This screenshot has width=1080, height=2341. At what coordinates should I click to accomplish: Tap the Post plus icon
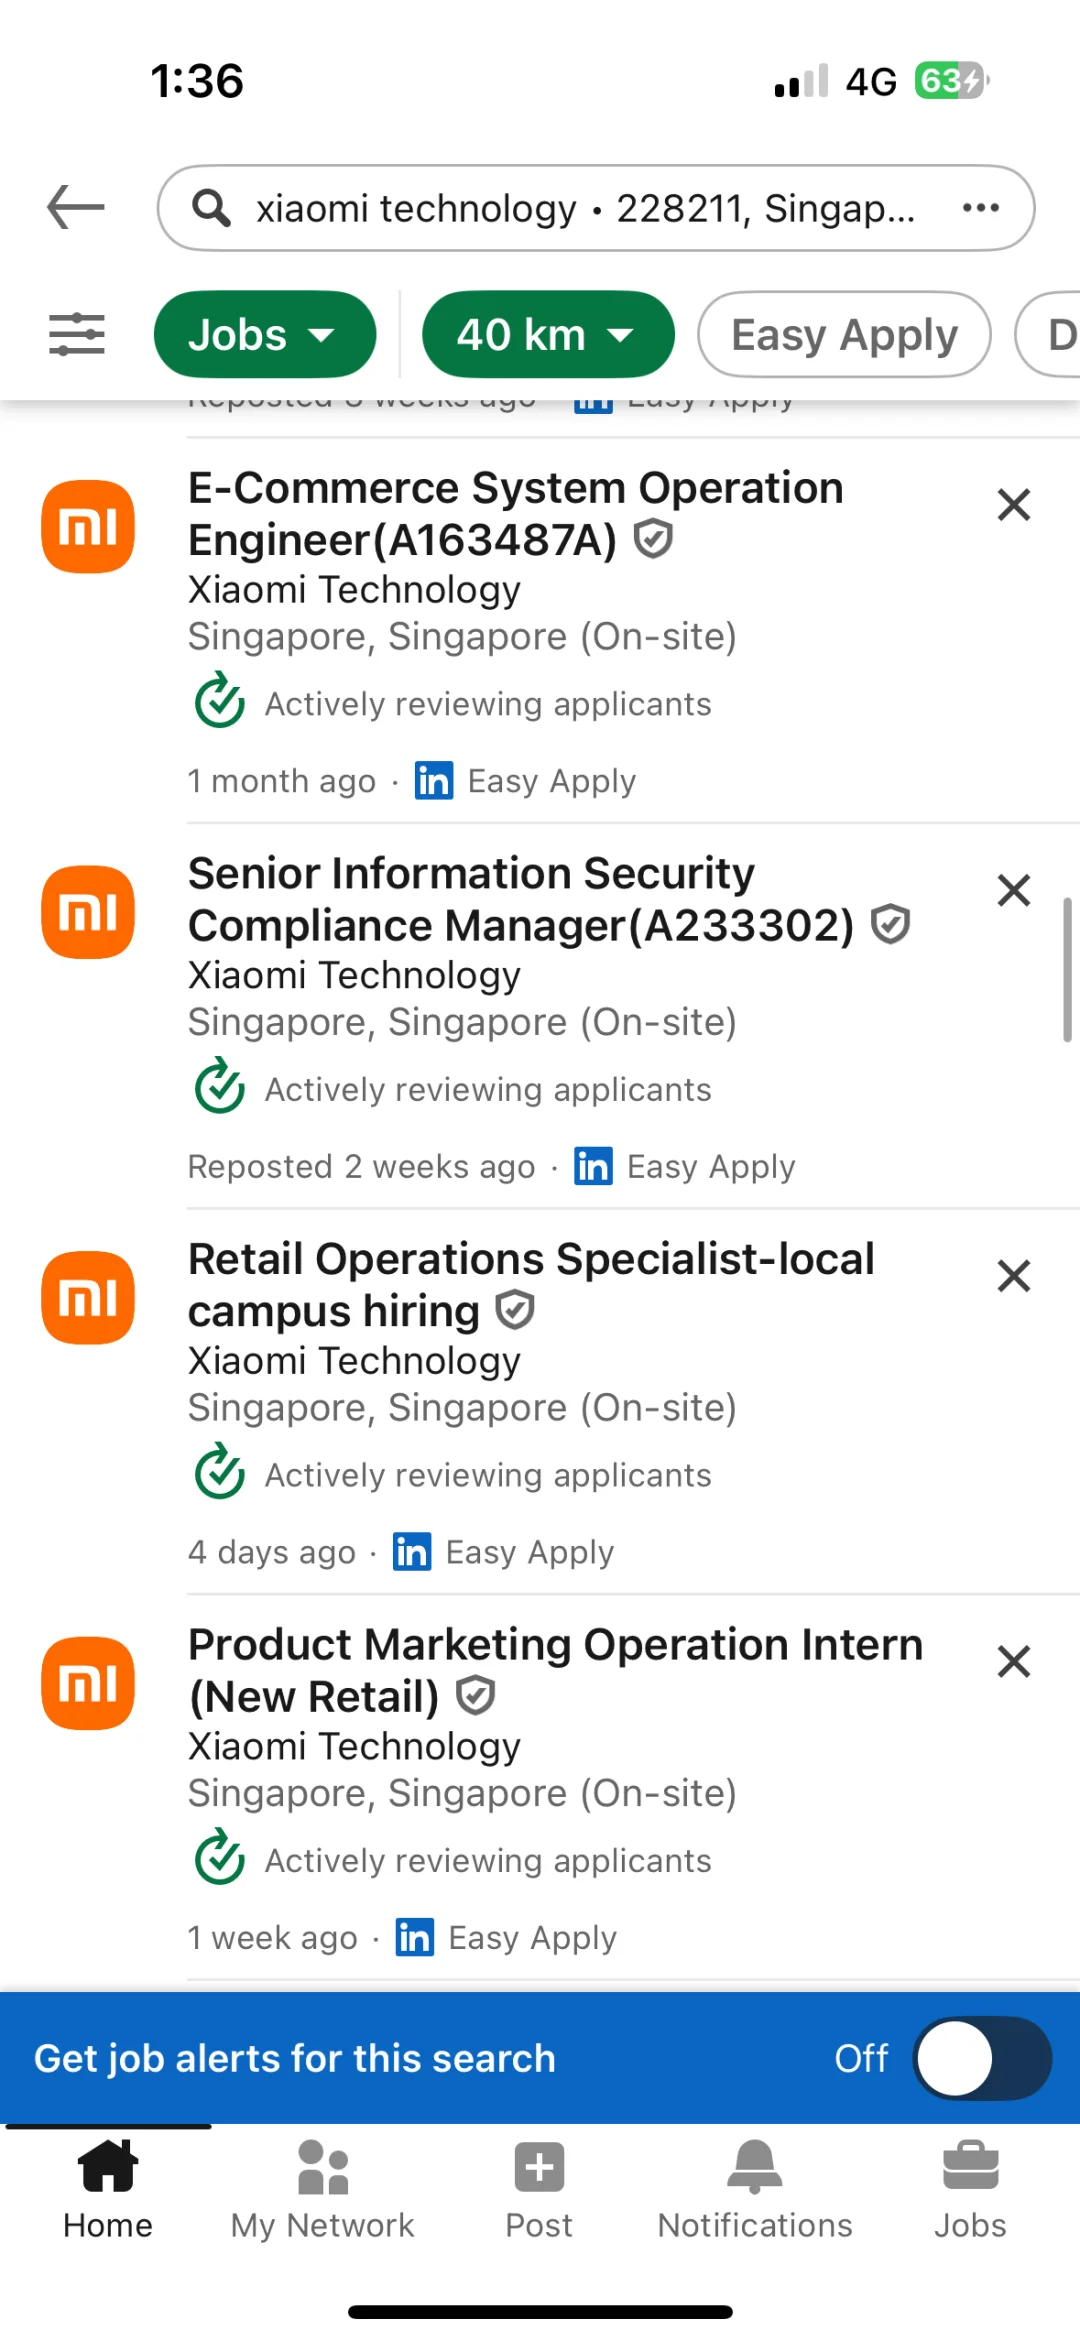pos(539,2168)
